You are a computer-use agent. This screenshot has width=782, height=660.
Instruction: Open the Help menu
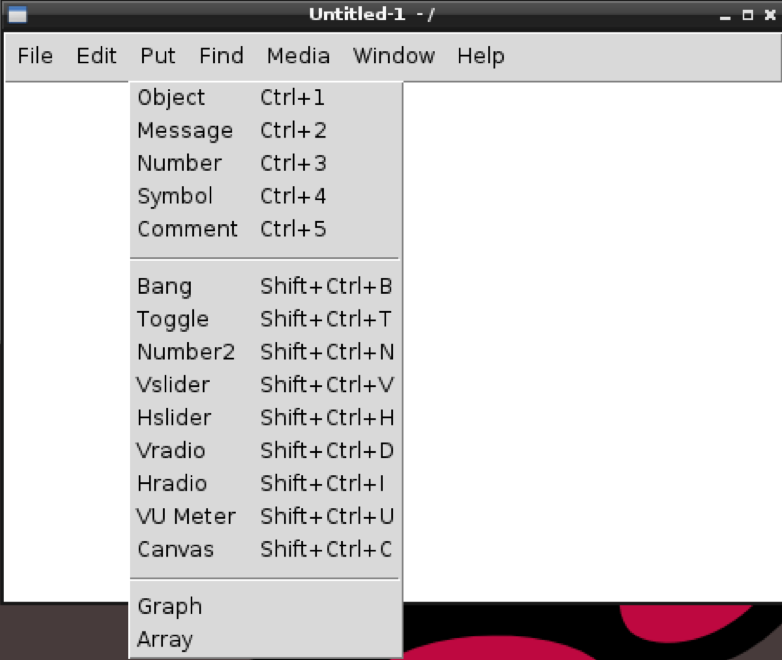click(x=481, y=56)
